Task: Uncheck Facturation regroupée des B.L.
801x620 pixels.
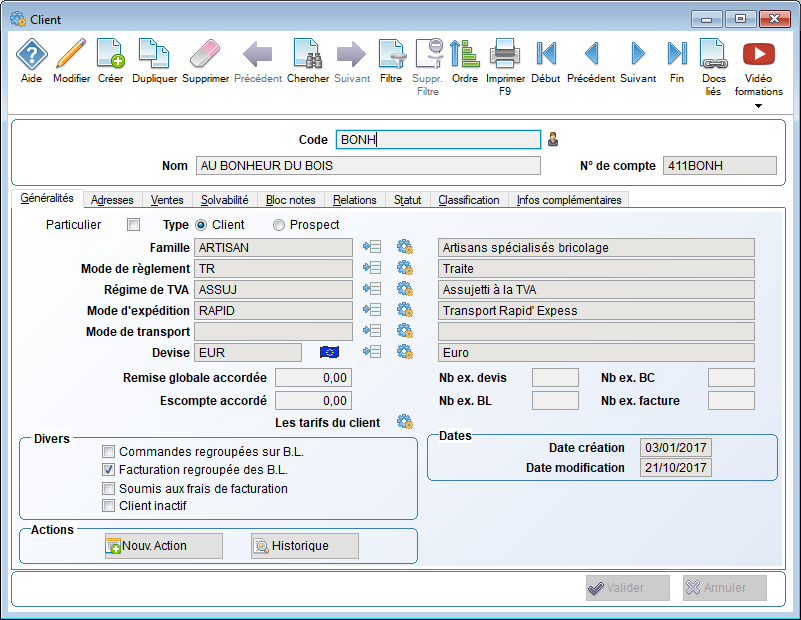Action: [x=108, y=470]
